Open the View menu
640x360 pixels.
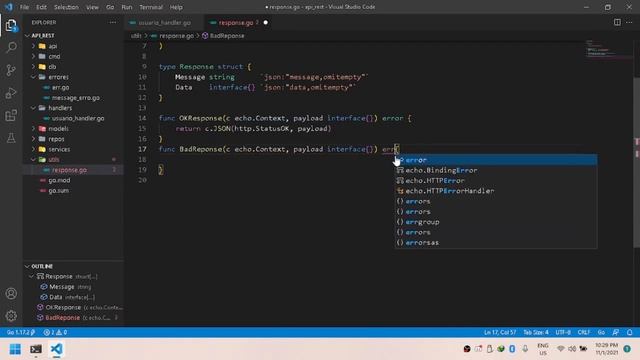(92, 7)
